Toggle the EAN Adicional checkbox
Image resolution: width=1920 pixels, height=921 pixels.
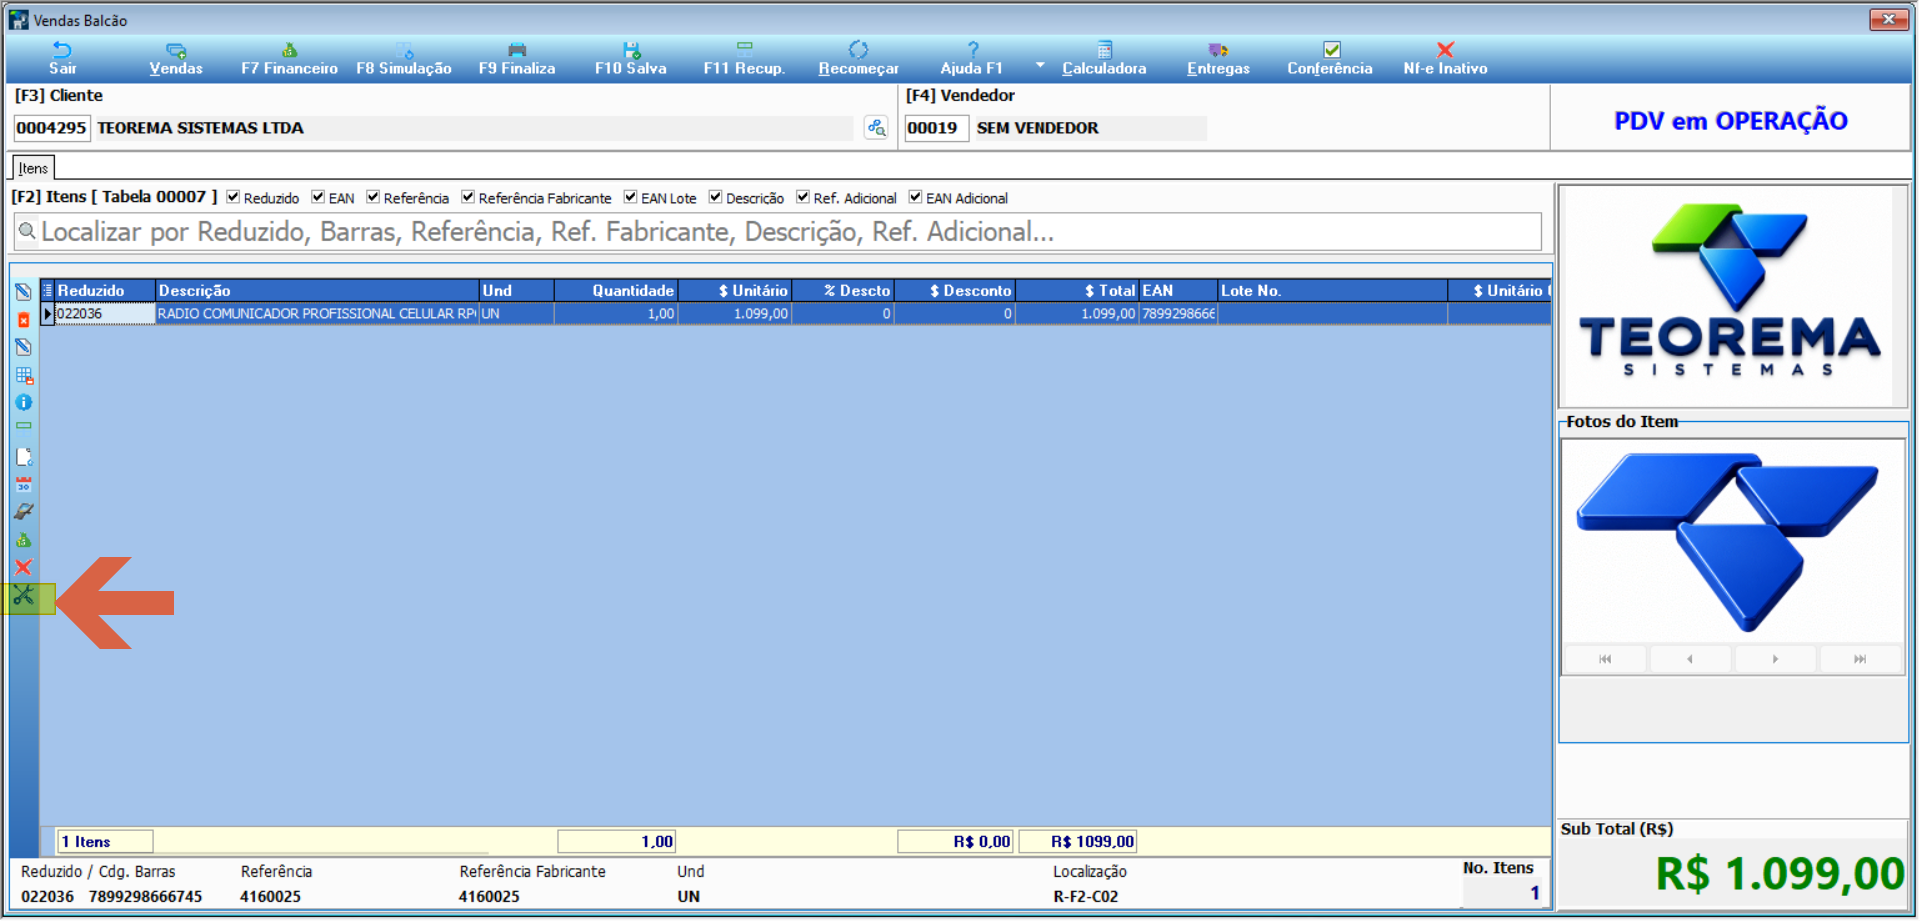(x=916, y=197)
